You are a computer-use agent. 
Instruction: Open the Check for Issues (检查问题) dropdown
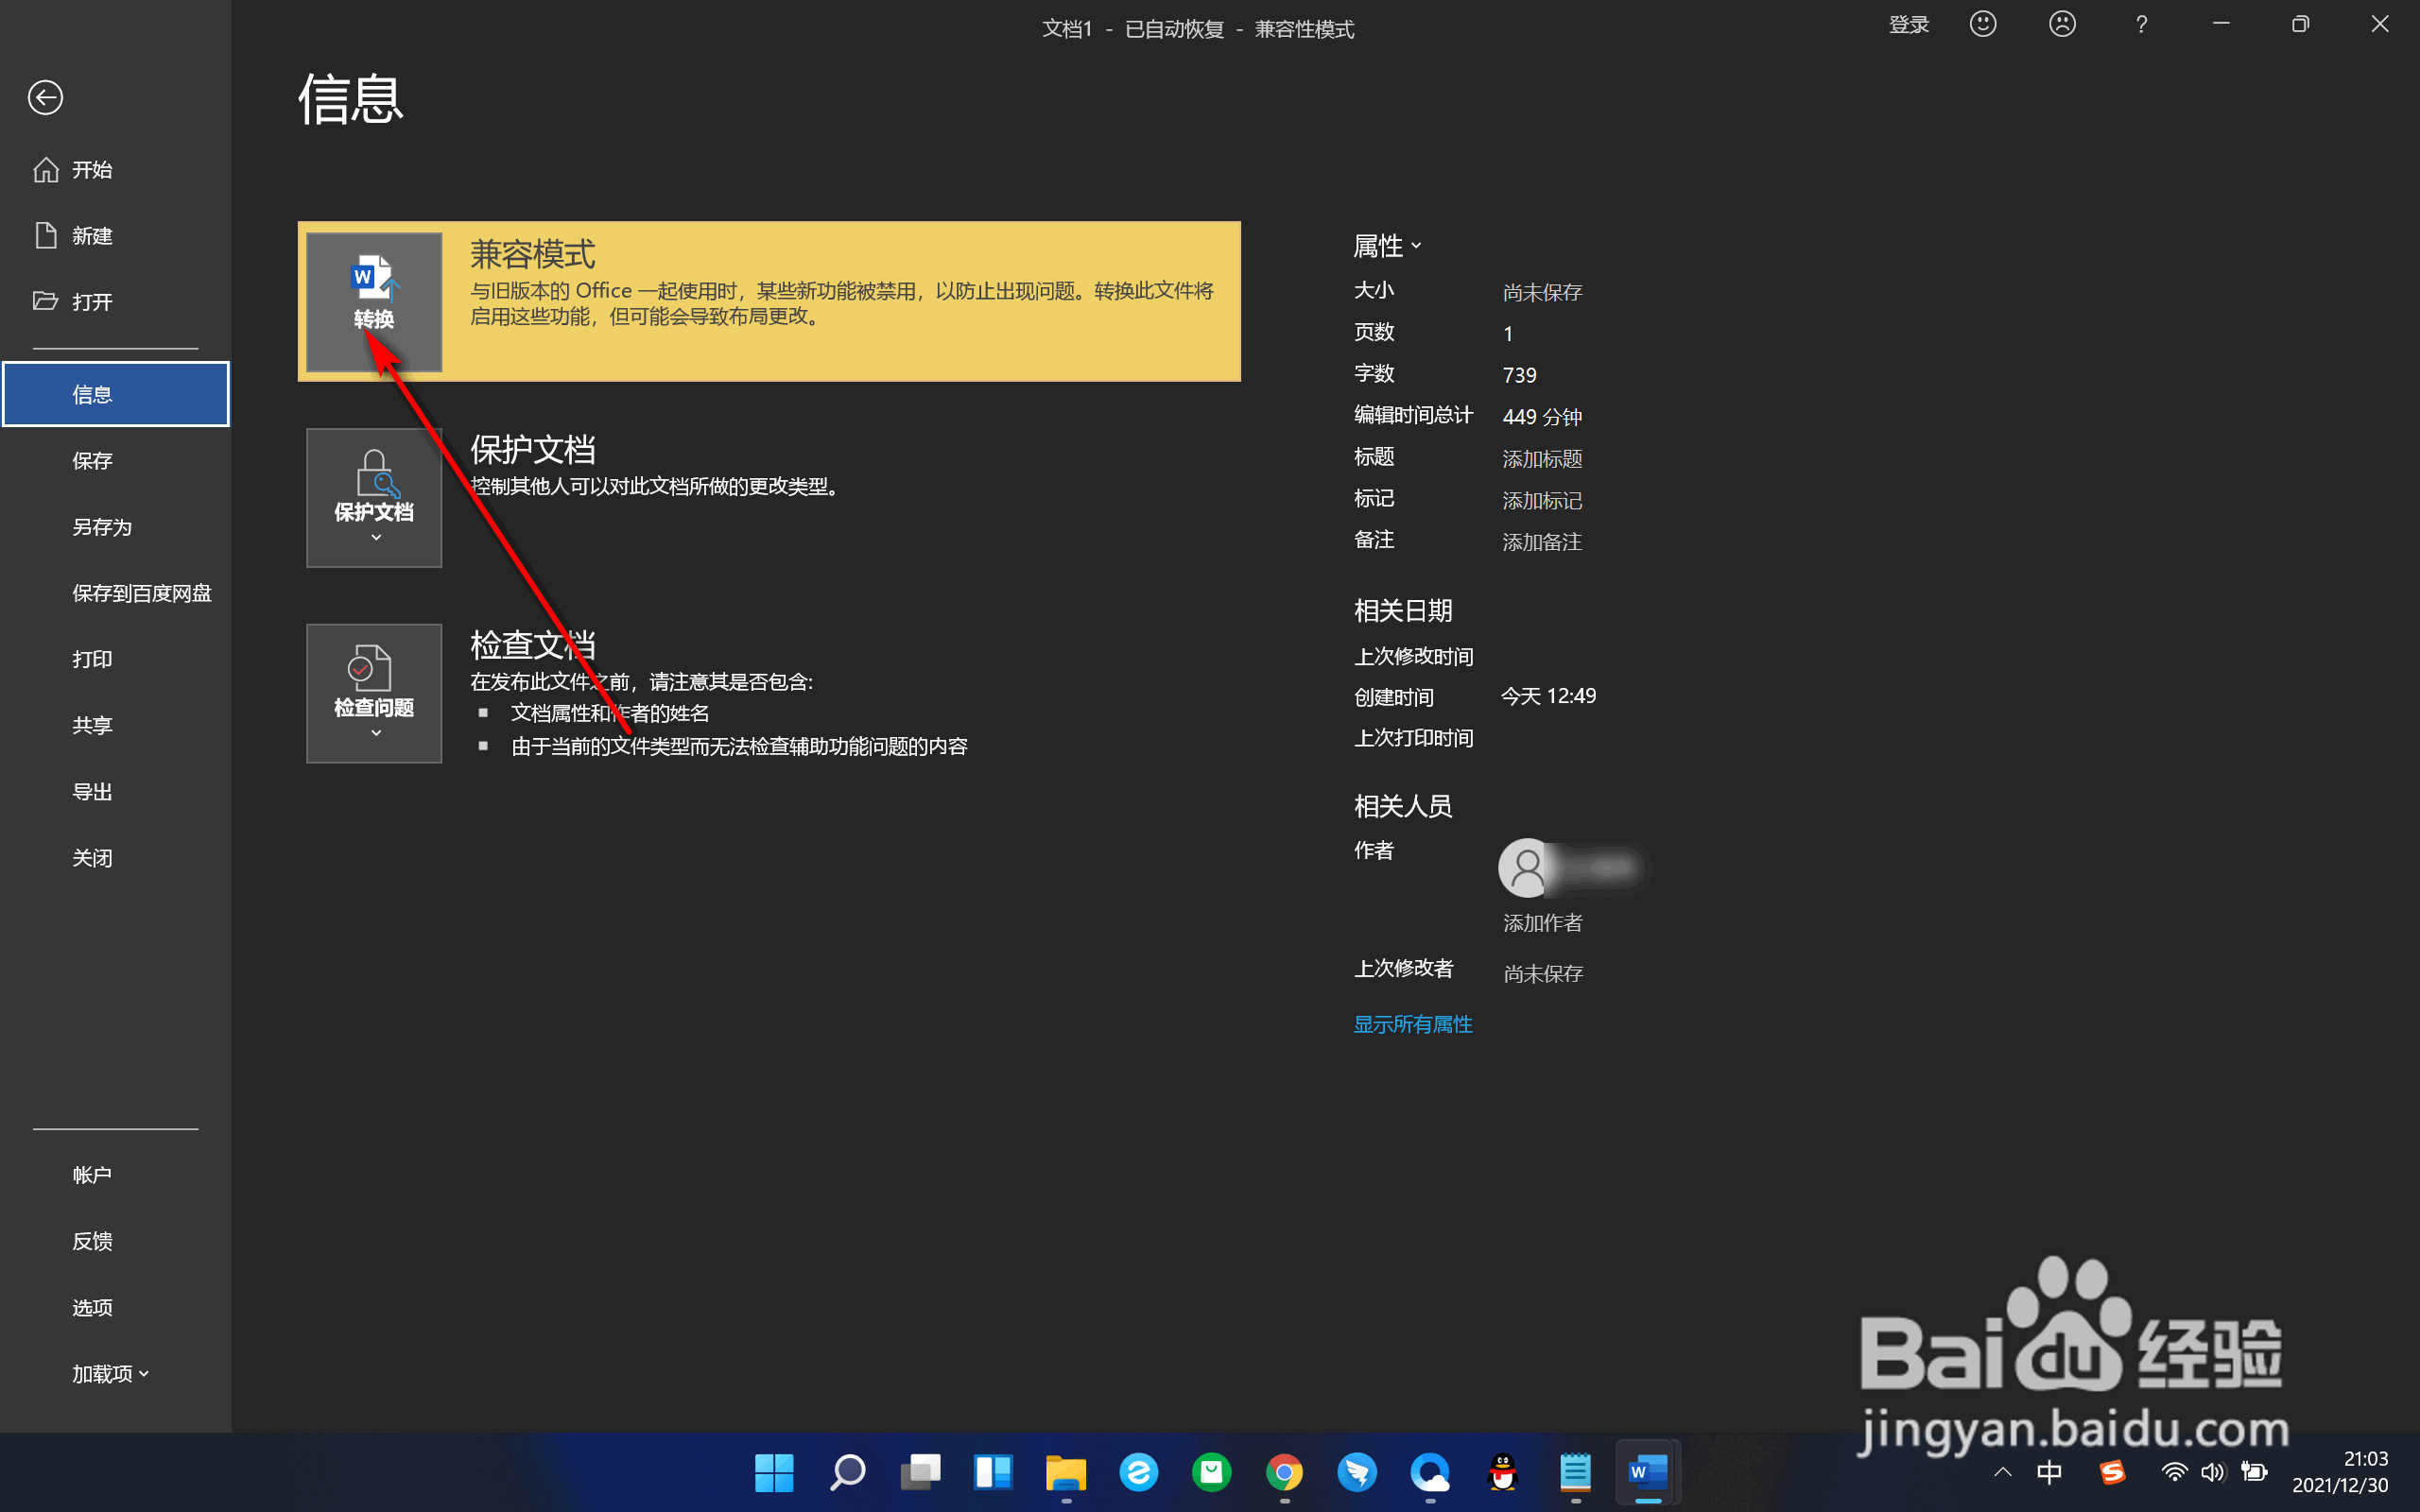(x=374, y=693)
